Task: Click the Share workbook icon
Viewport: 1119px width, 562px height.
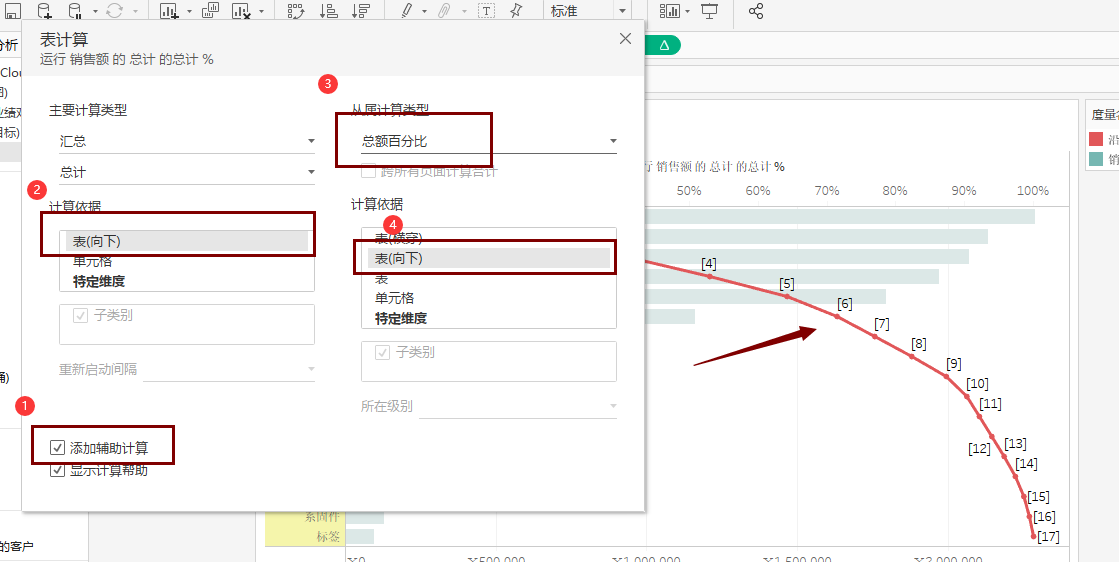Action: [756, 11]
